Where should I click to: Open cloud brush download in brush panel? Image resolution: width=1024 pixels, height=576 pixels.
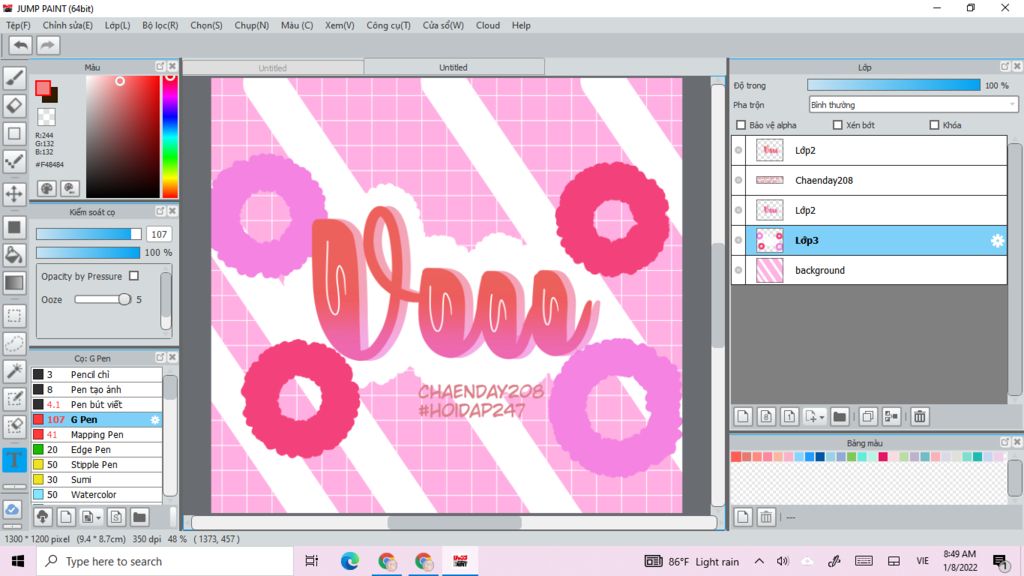pyautogui.click(x=42, y=517)
